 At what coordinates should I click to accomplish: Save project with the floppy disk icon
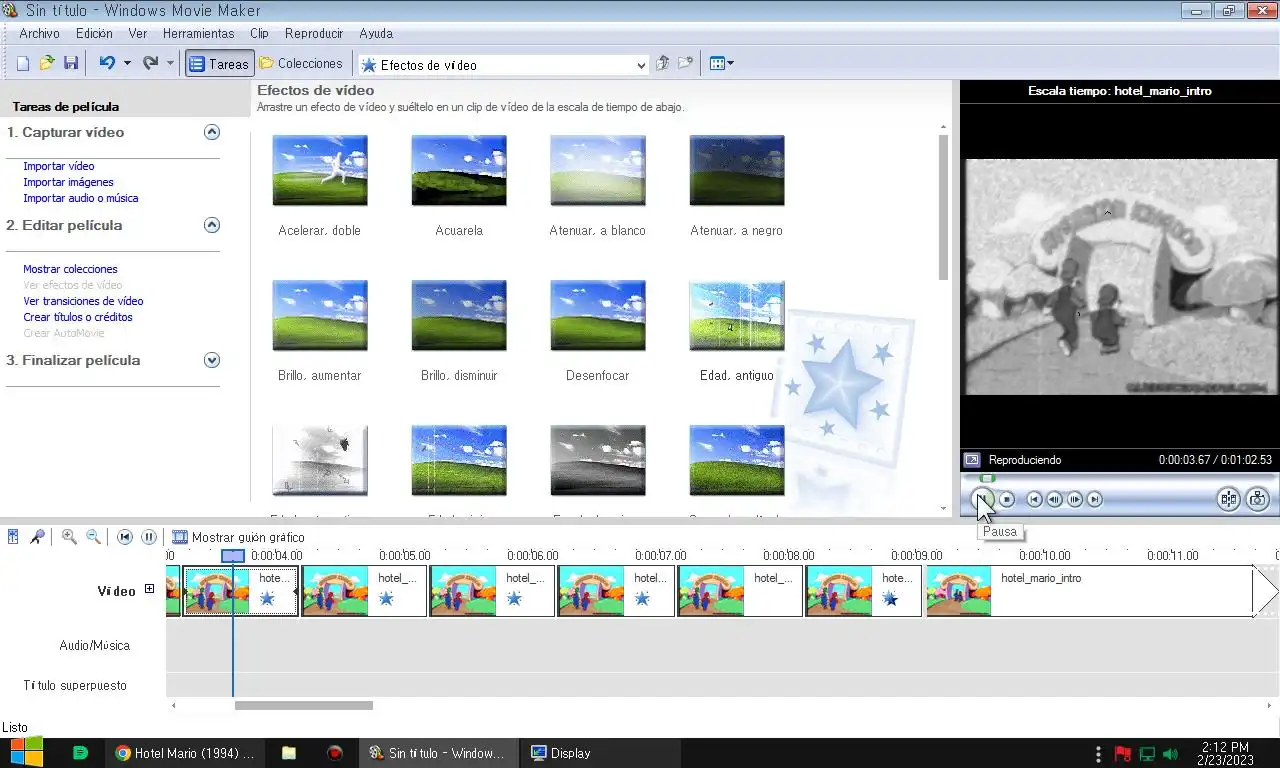[70, 63]
